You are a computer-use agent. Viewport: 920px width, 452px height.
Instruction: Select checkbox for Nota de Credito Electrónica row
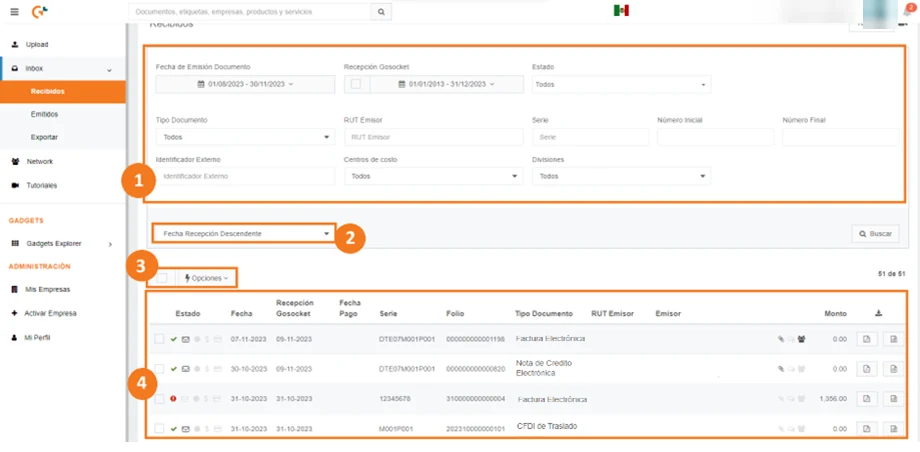pyautogui.click(x=159, y=369)
